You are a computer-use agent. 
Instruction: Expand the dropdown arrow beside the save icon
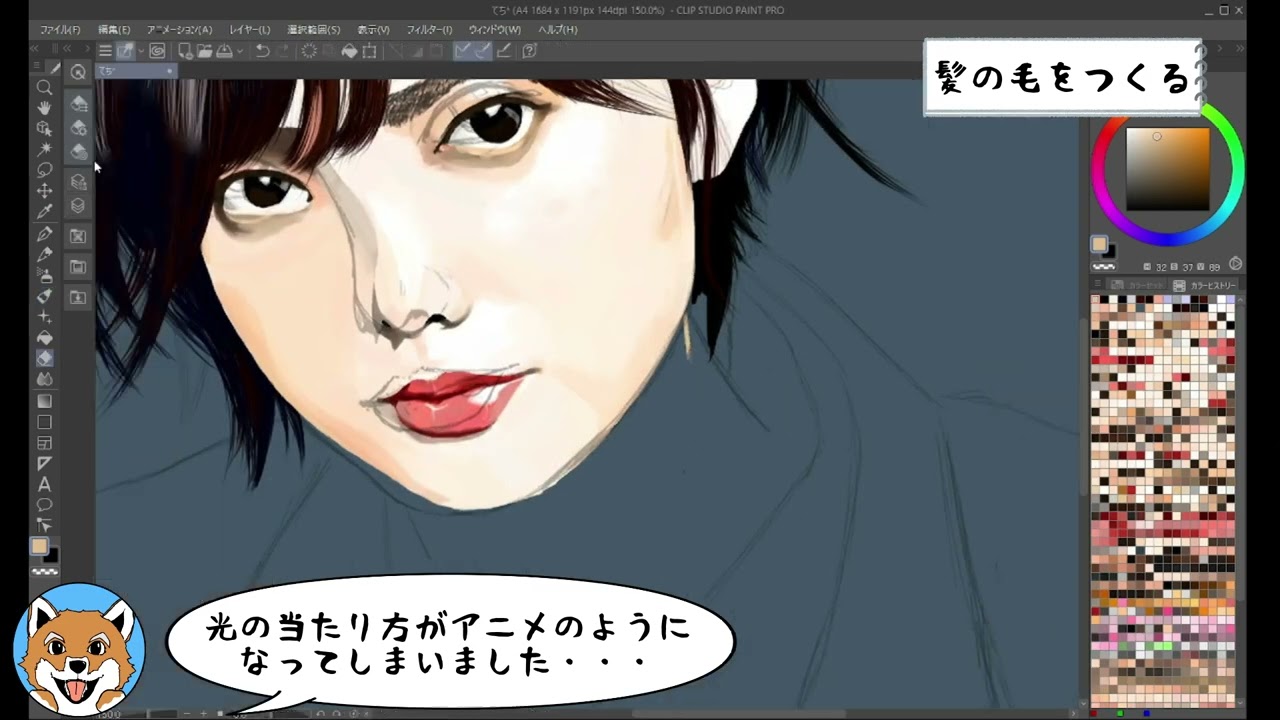tap(240, 51)
